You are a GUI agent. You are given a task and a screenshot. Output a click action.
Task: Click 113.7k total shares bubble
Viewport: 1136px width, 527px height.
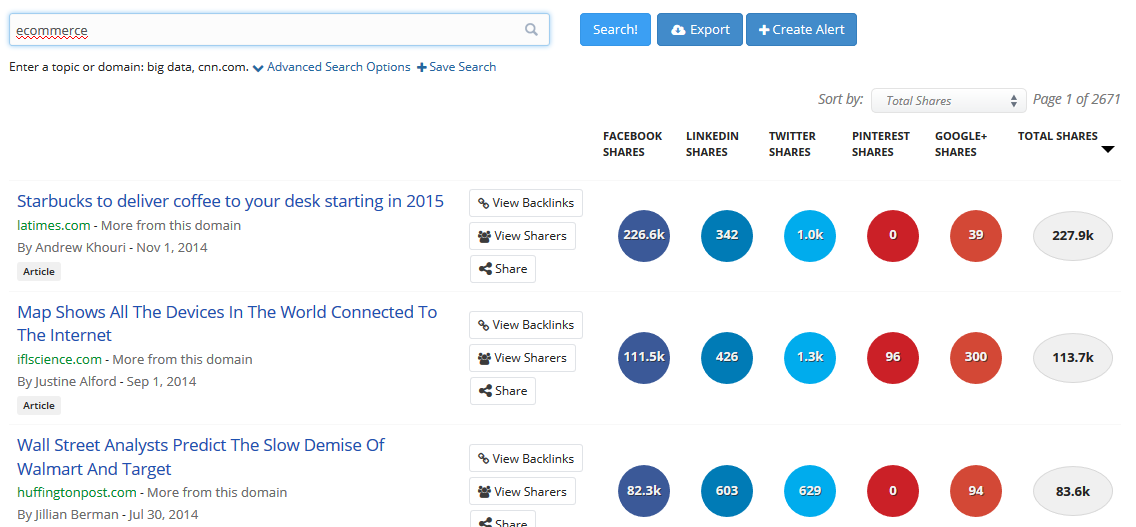click(1073, 357)
